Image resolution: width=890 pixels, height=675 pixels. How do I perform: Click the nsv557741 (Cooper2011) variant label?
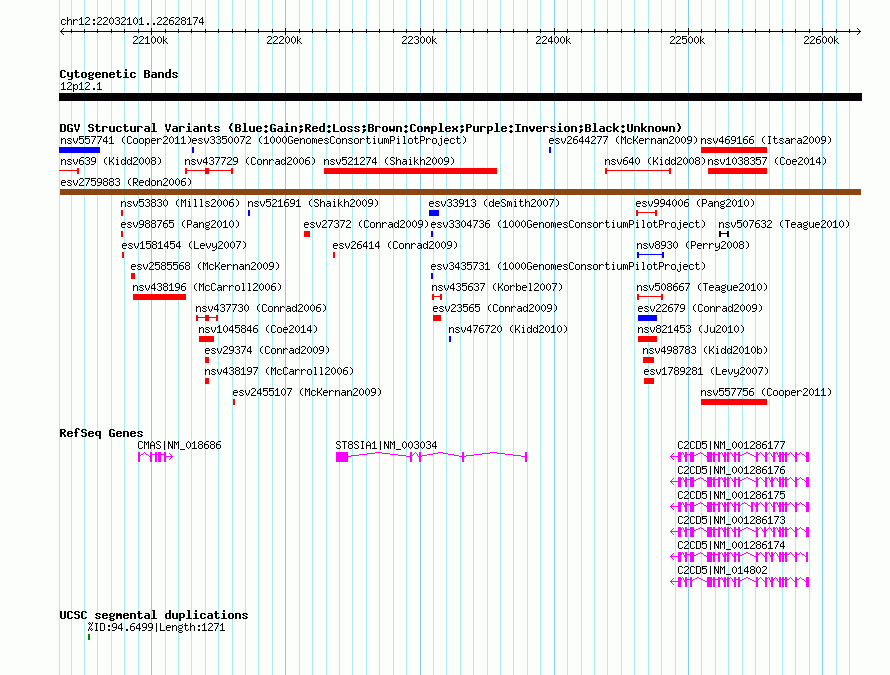[125, 140]
